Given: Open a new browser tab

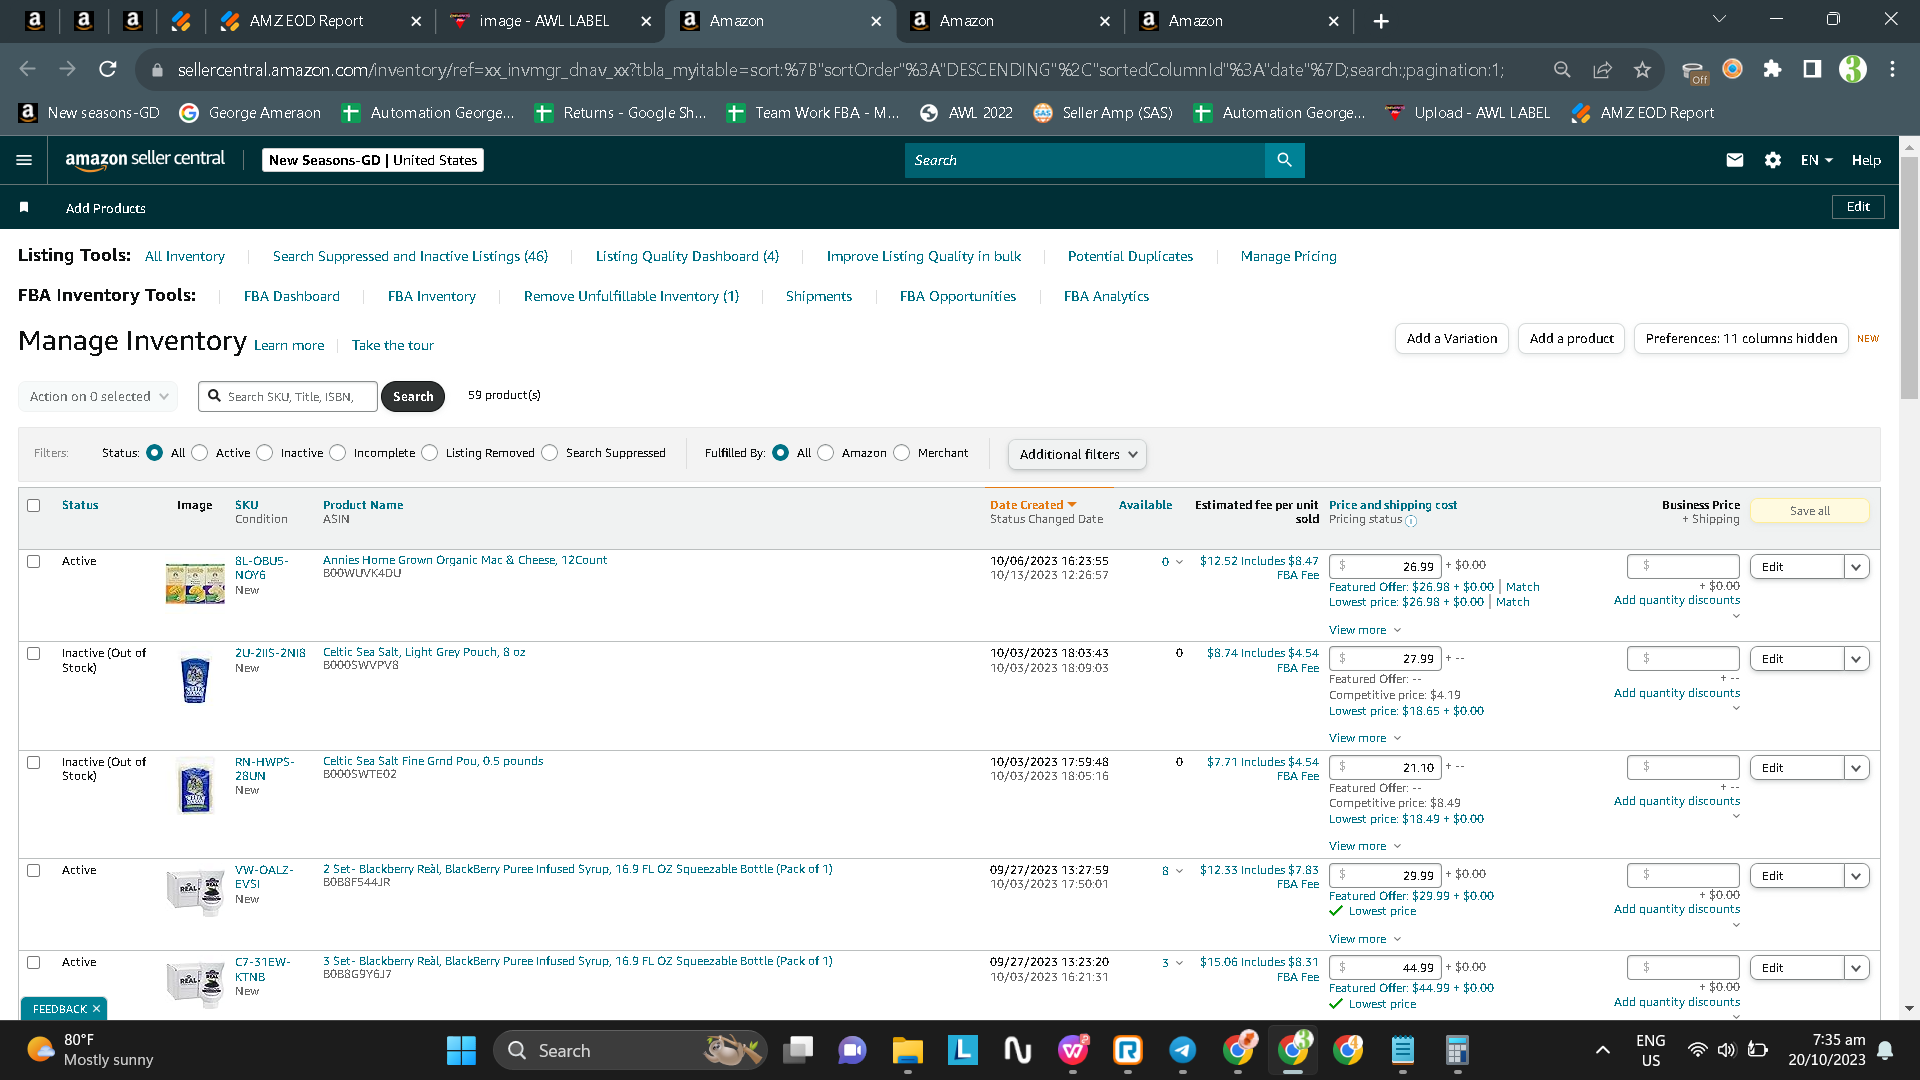Looking at the screenshot, I should pos(1381,21).
